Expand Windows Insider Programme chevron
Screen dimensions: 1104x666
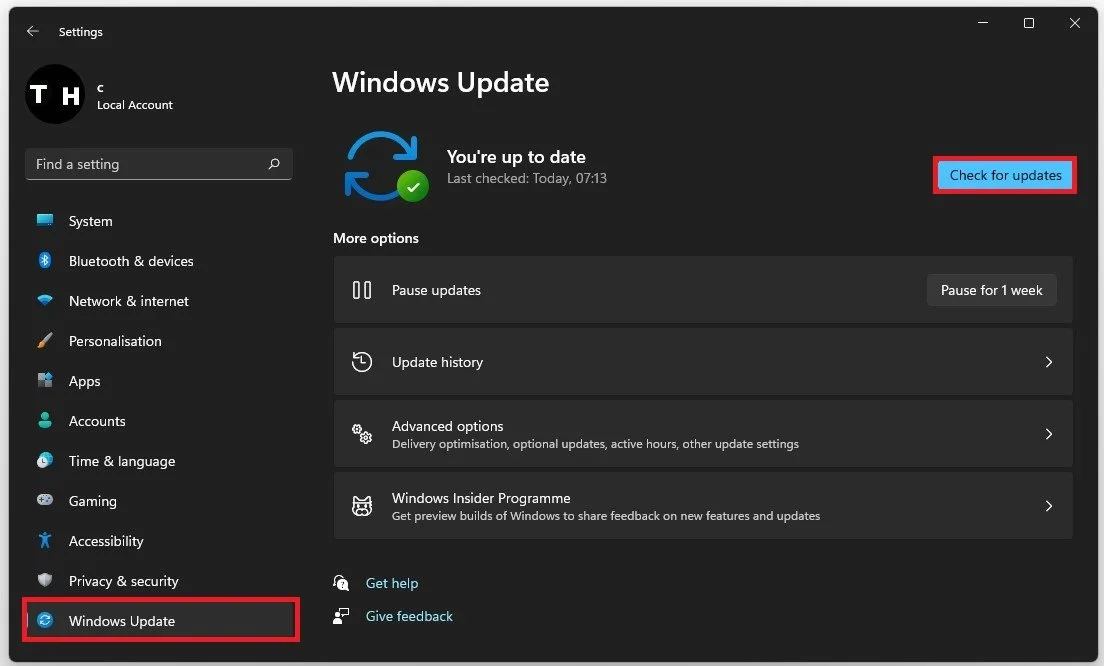coord(1048,505)
